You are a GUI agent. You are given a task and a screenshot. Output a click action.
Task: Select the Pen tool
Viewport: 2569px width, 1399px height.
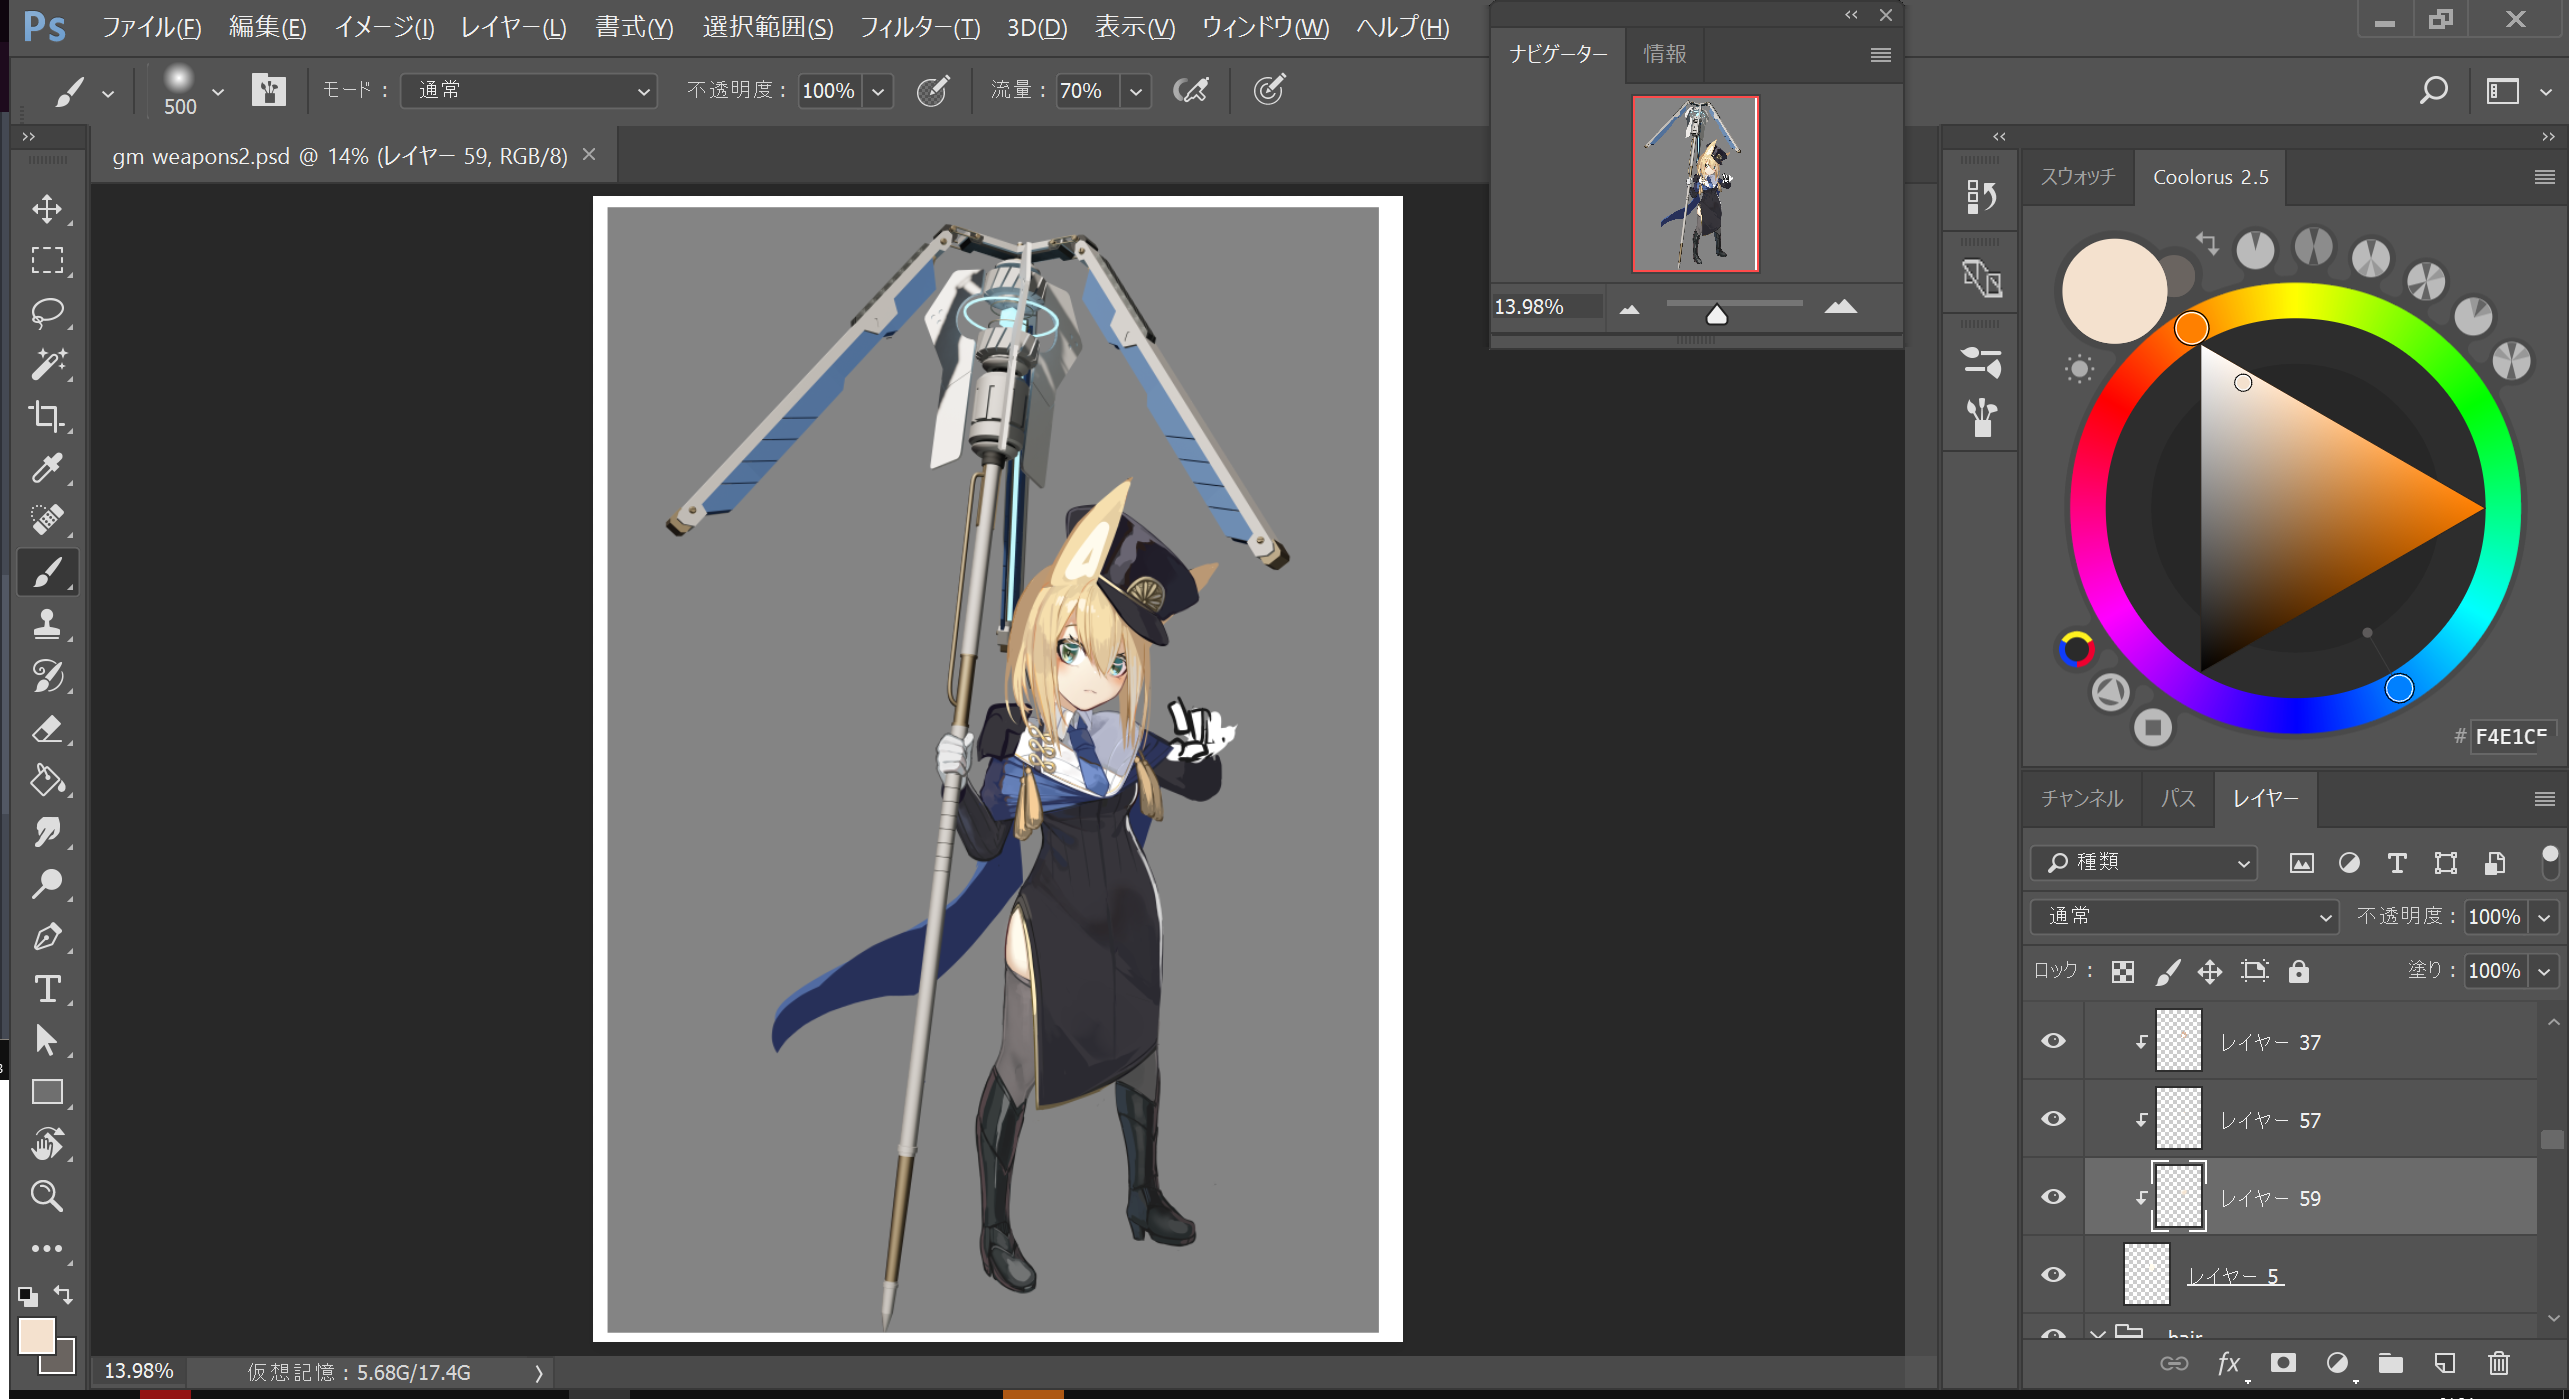pyautogui.click(x=47, y=937)
